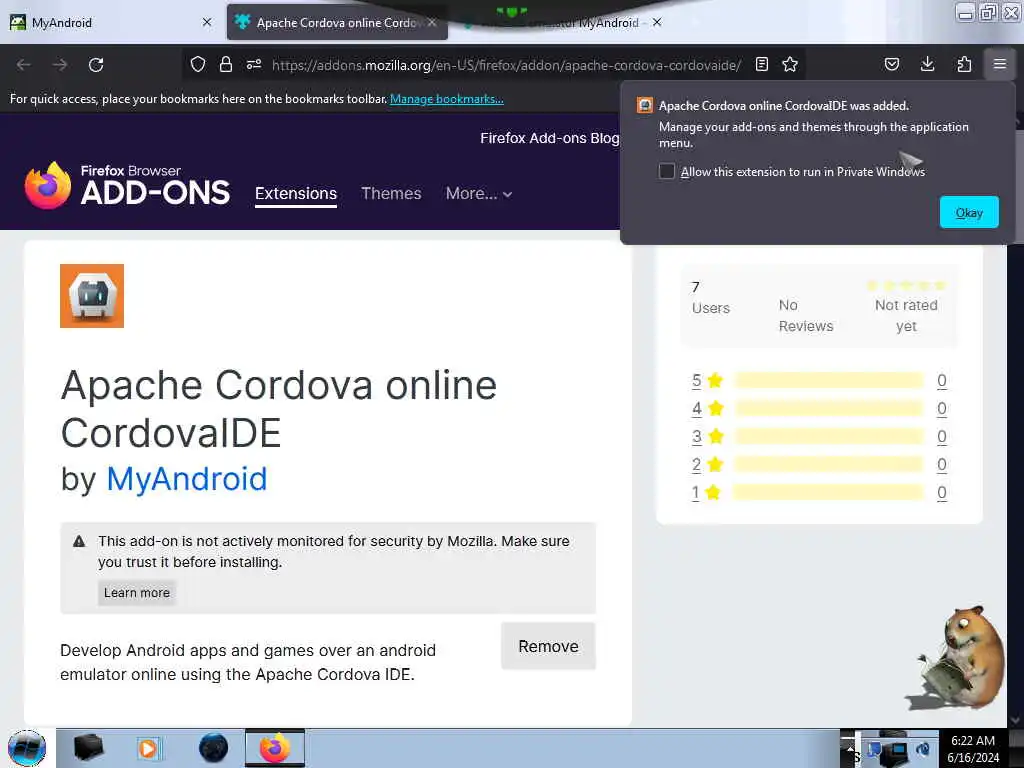Open the Downloads panel
This screenshot has height=768, width=1024.
point(927,64)
